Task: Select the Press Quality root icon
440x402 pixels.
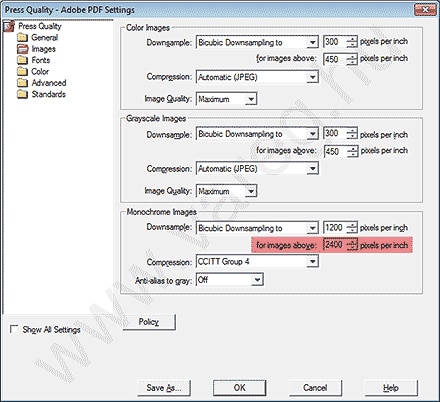Action: tap(9, 26)
